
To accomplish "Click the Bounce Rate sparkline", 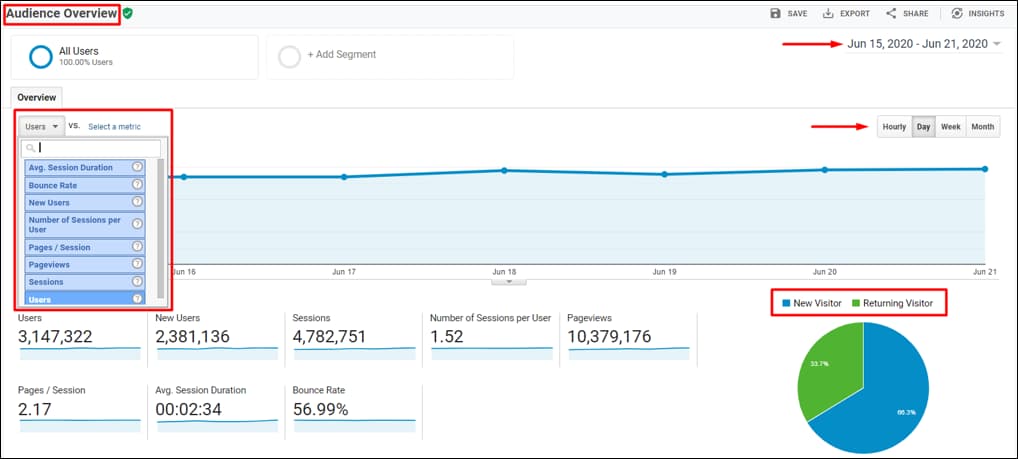I will (354, 425).
